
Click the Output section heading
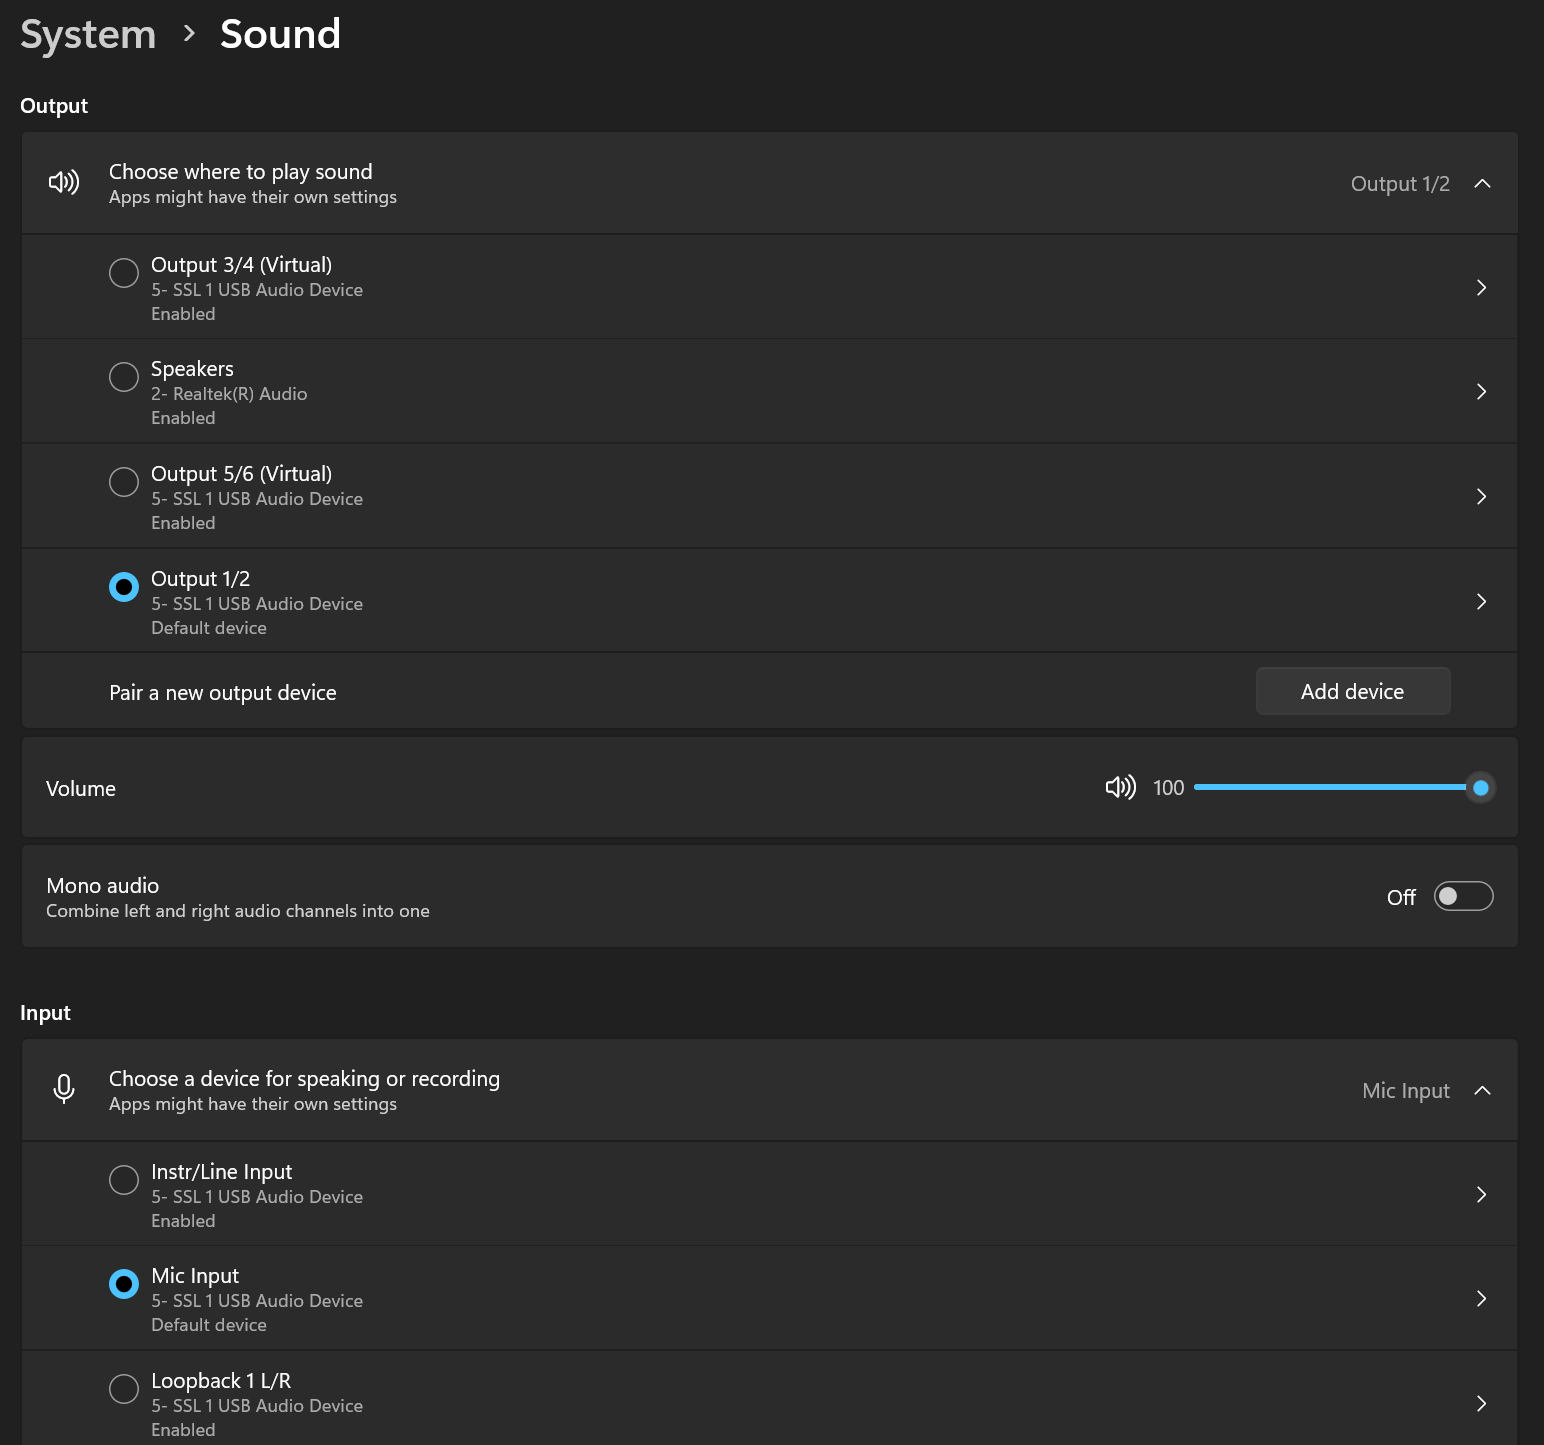(x=54, y=105)
